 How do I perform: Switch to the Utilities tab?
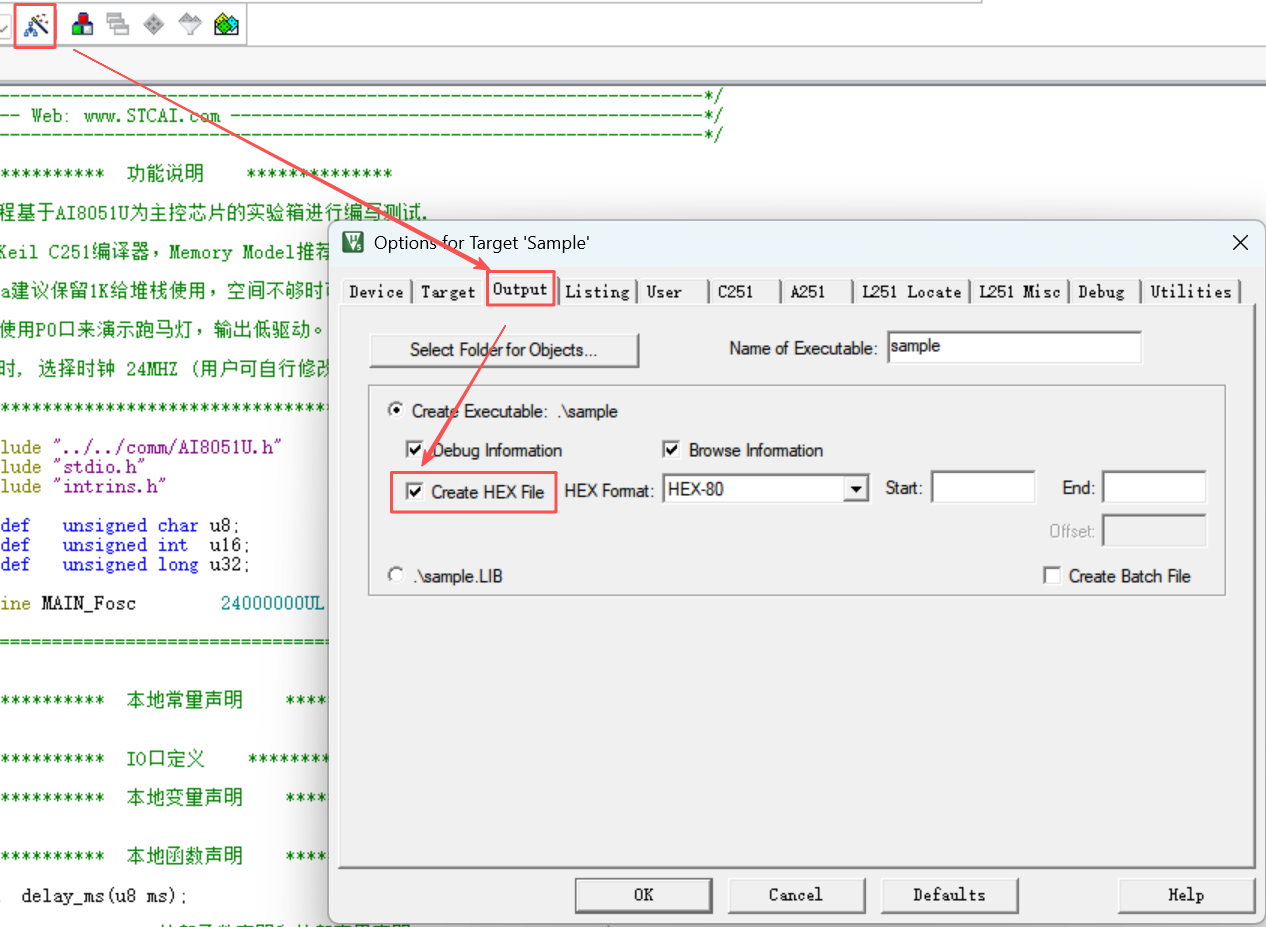click(x=1191, y=291)
